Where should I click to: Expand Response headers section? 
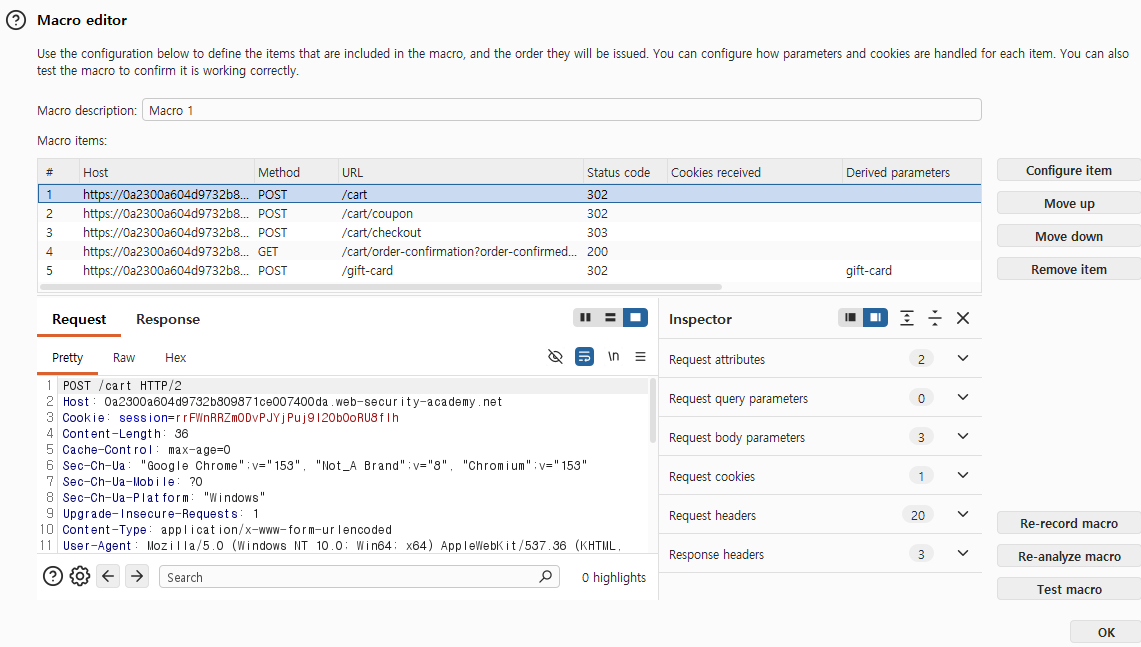click(x=963, y=553)
